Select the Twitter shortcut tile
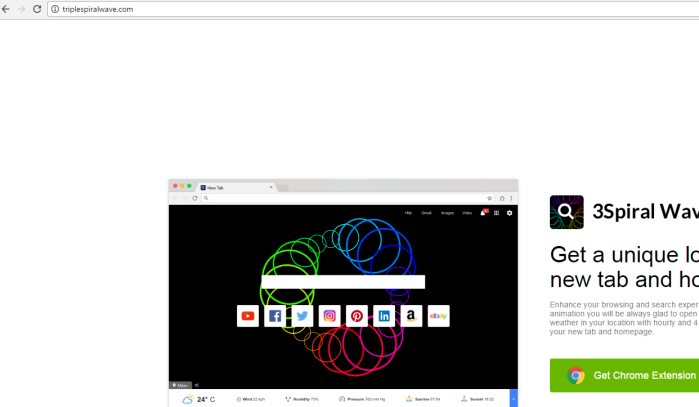 pyautogui.click(x=302, y=316)
